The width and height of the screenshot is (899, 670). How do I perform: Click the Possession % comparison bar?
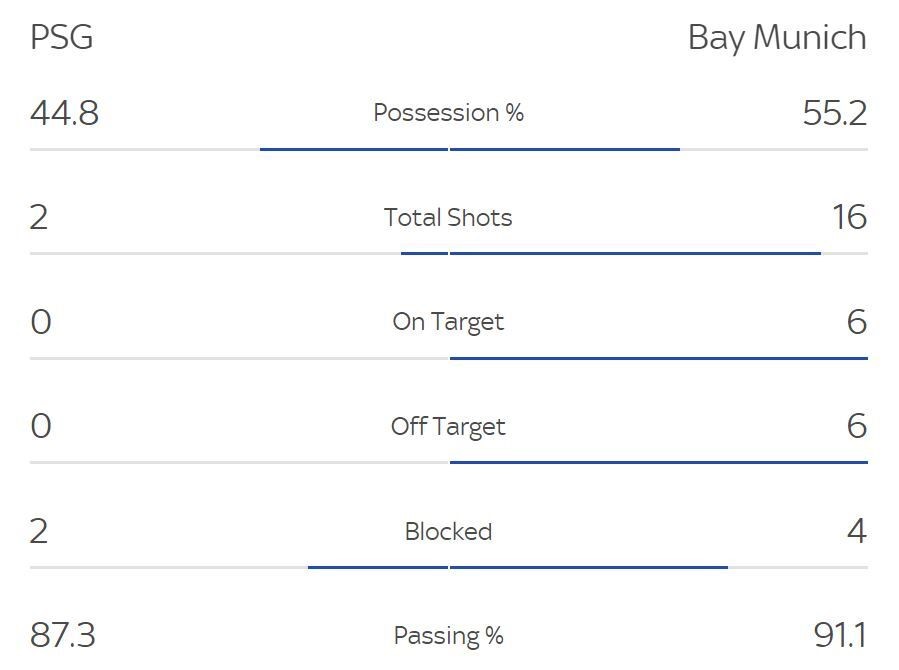click(469, 149)
